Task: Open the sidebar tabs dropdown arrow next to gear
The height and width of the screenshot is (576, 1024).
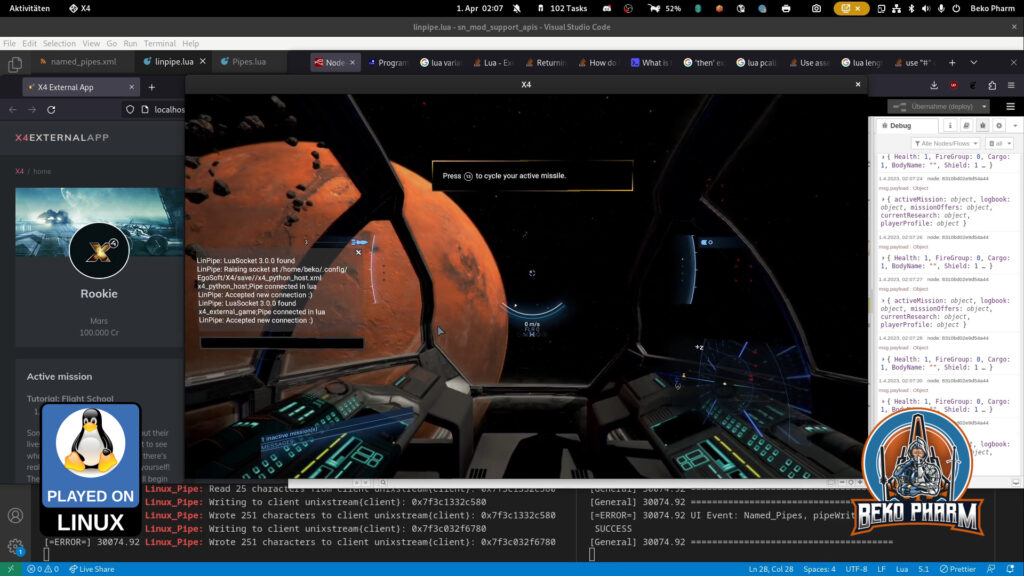Action: coord(1015,125)
